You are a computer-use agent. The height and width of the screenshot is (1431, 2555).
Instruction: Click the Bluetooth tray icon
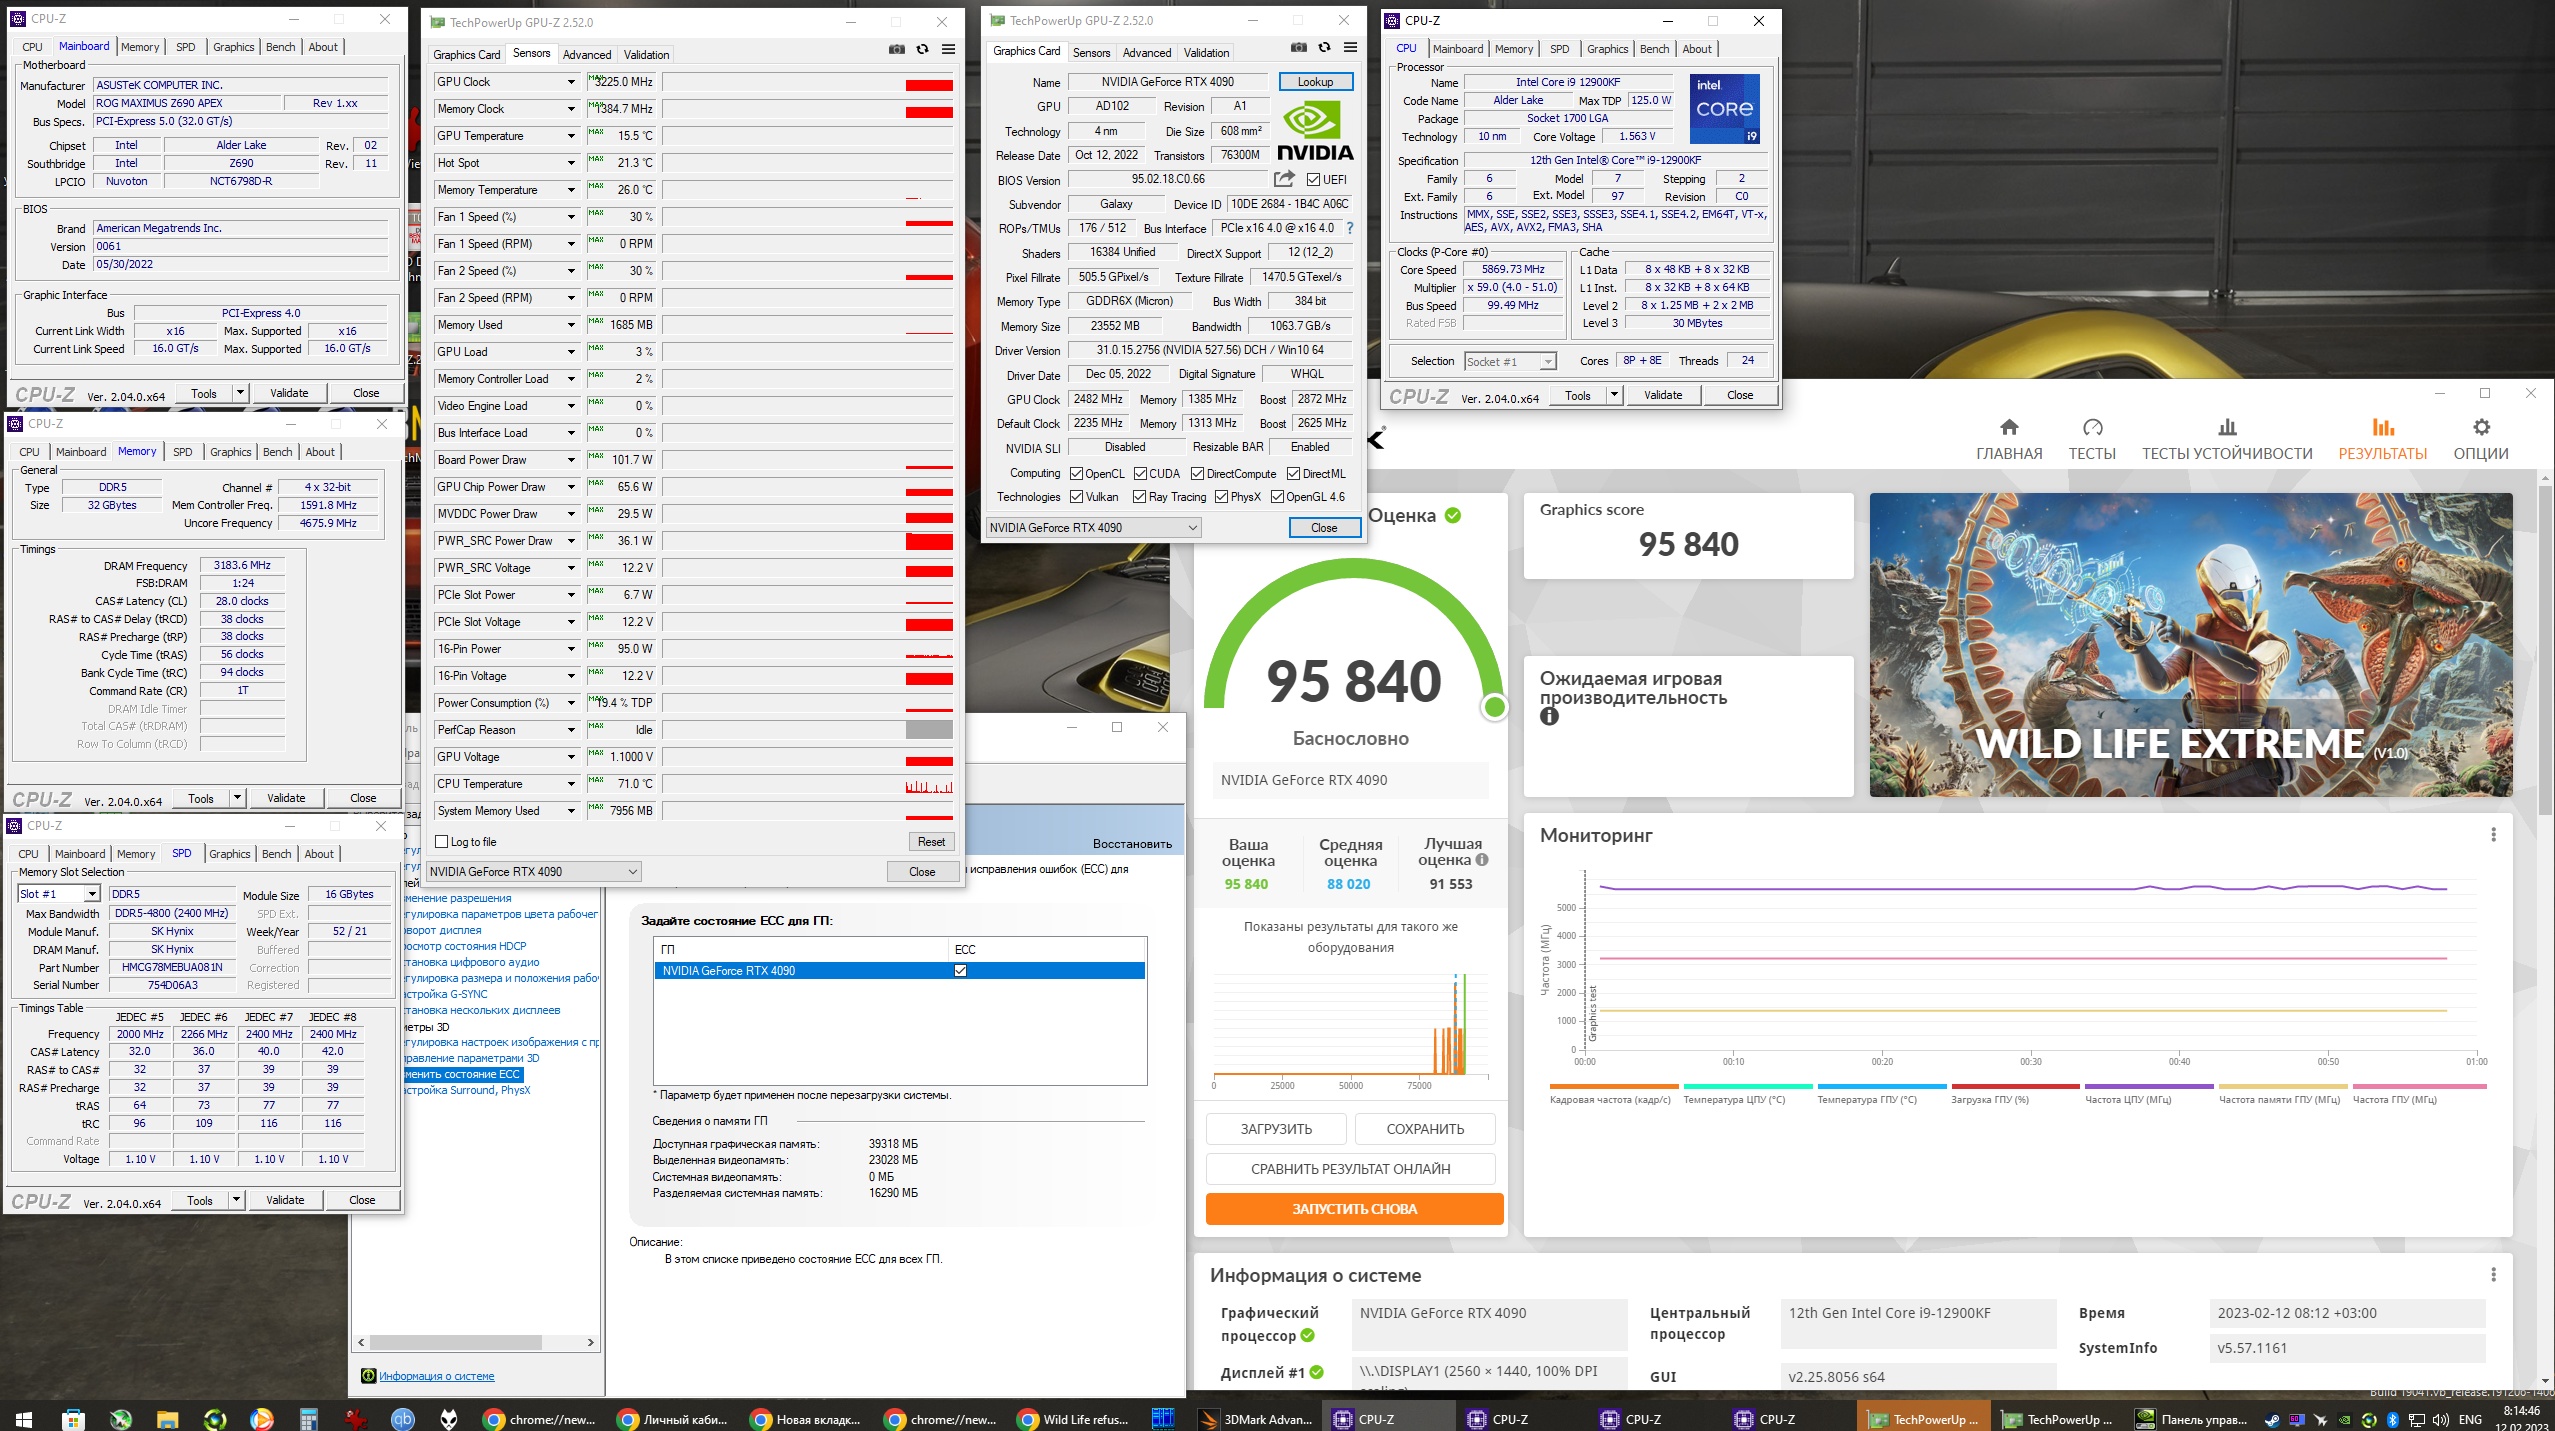coord(2393,1419)
